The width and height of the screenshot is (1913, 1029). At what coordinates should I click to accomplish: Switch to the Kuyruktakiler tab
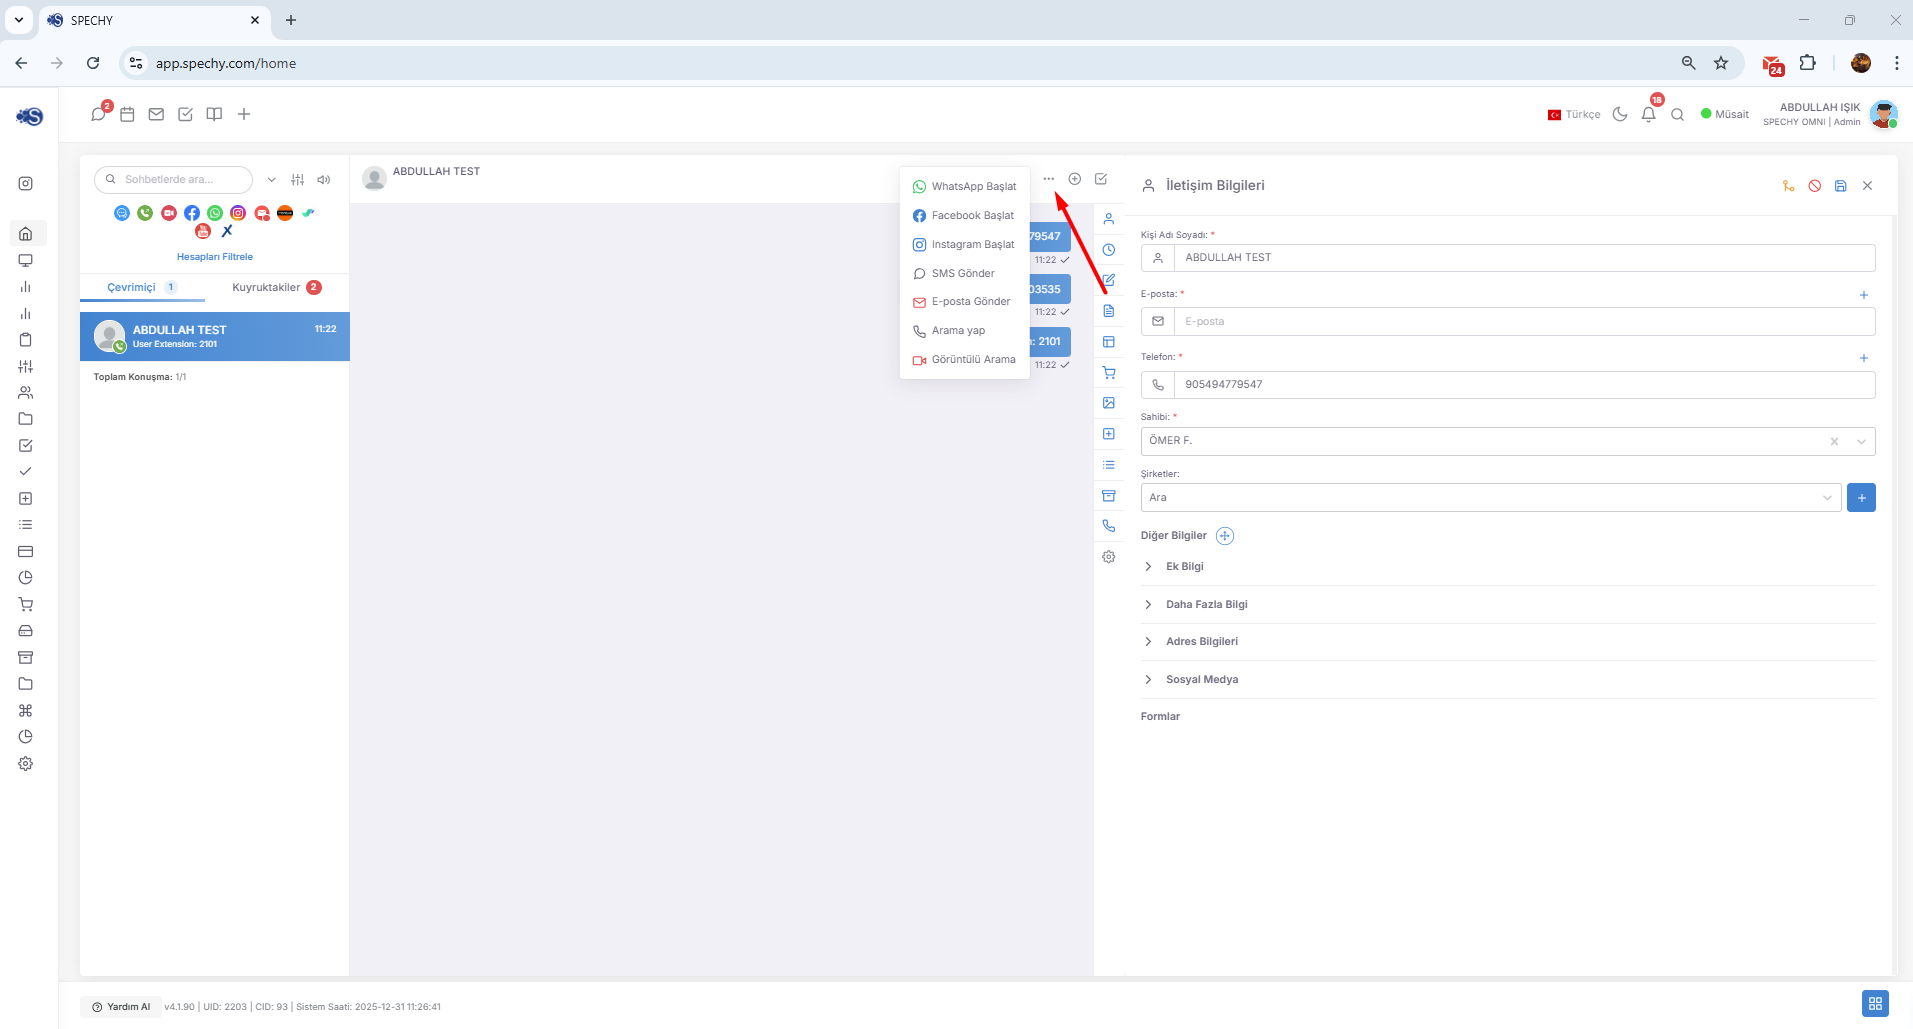tap(276, 288)
